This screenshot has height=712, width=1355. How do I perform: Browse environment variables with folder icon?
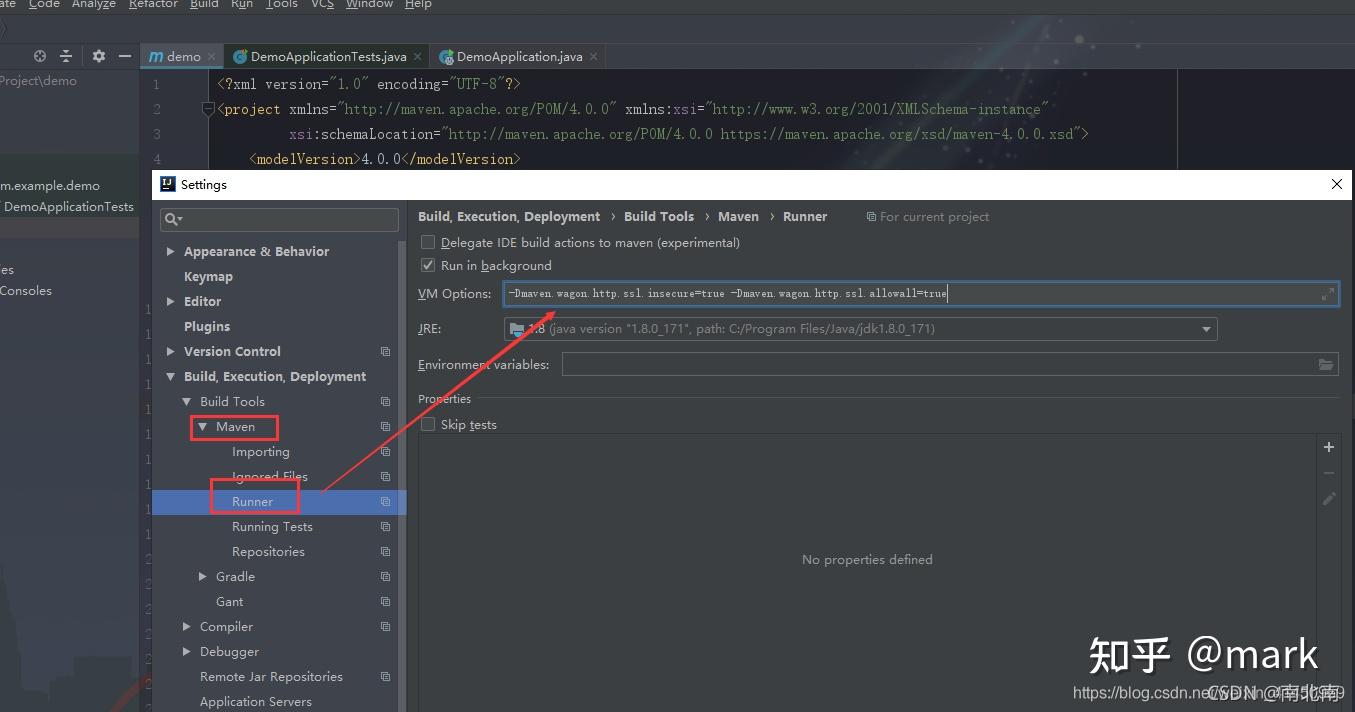1326,365
